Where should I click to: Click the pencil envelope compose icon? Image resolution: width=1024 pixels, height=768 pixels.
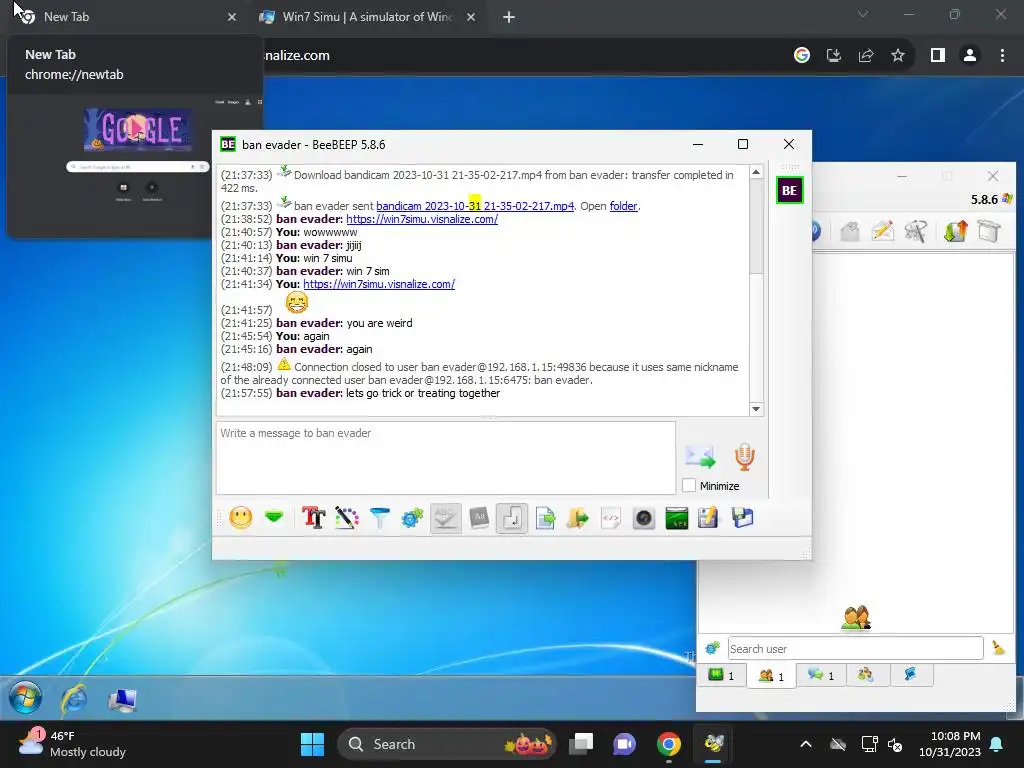pyautogui.click(x=882, y=231)
